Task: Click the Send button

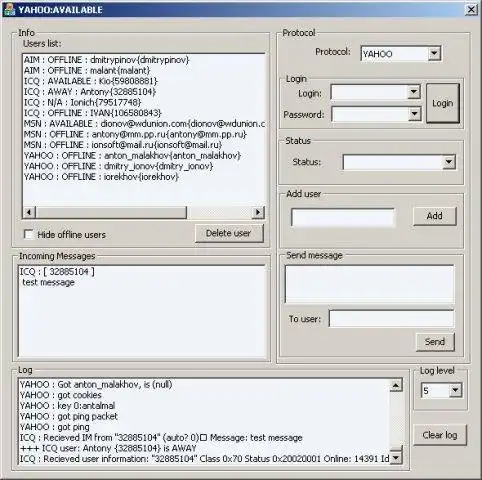Action: tap(435, 342)
